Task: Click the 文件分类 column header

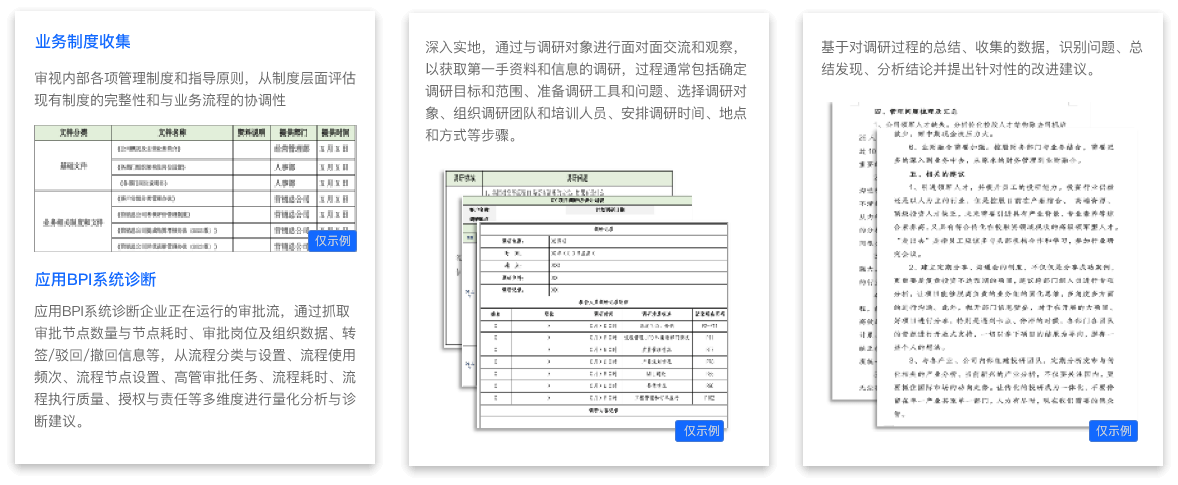Action: [x=73, y=132]
